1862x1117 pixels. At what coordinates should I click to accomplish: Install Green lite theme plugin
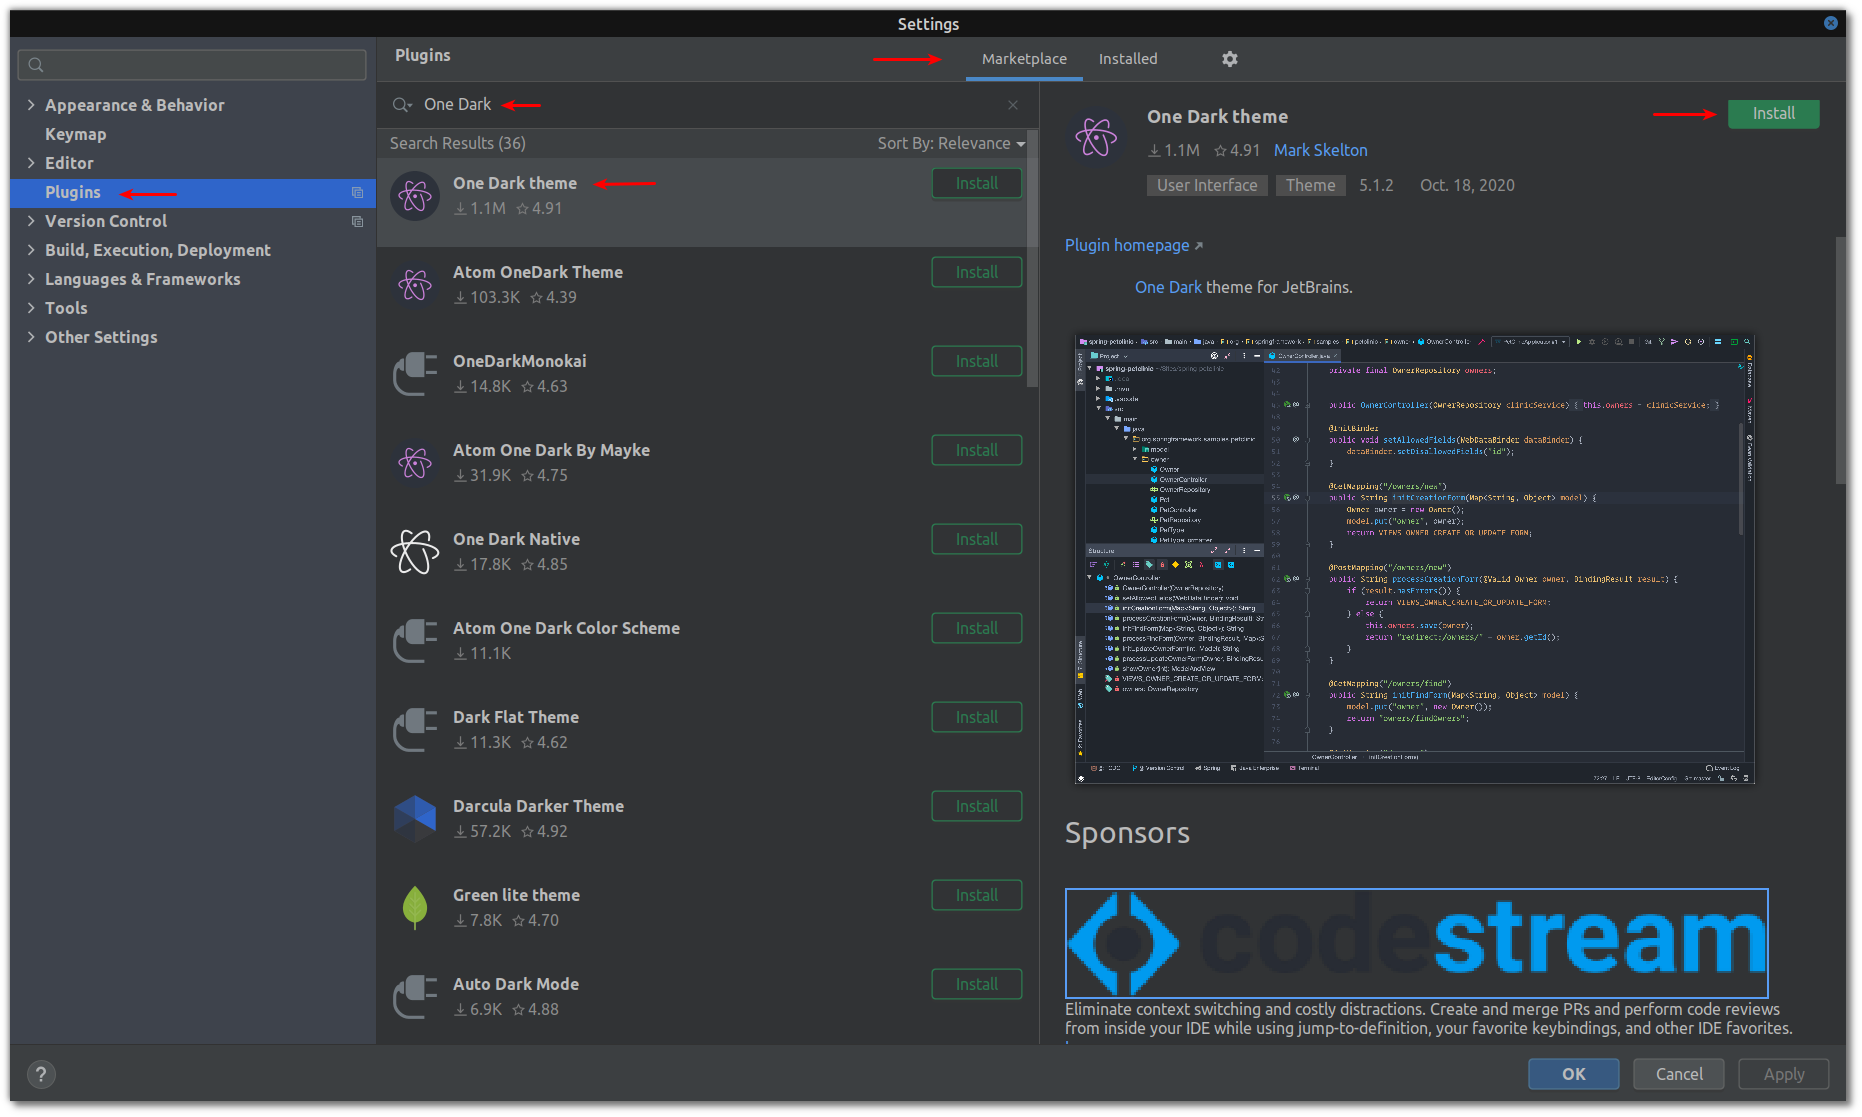[976, 895]
